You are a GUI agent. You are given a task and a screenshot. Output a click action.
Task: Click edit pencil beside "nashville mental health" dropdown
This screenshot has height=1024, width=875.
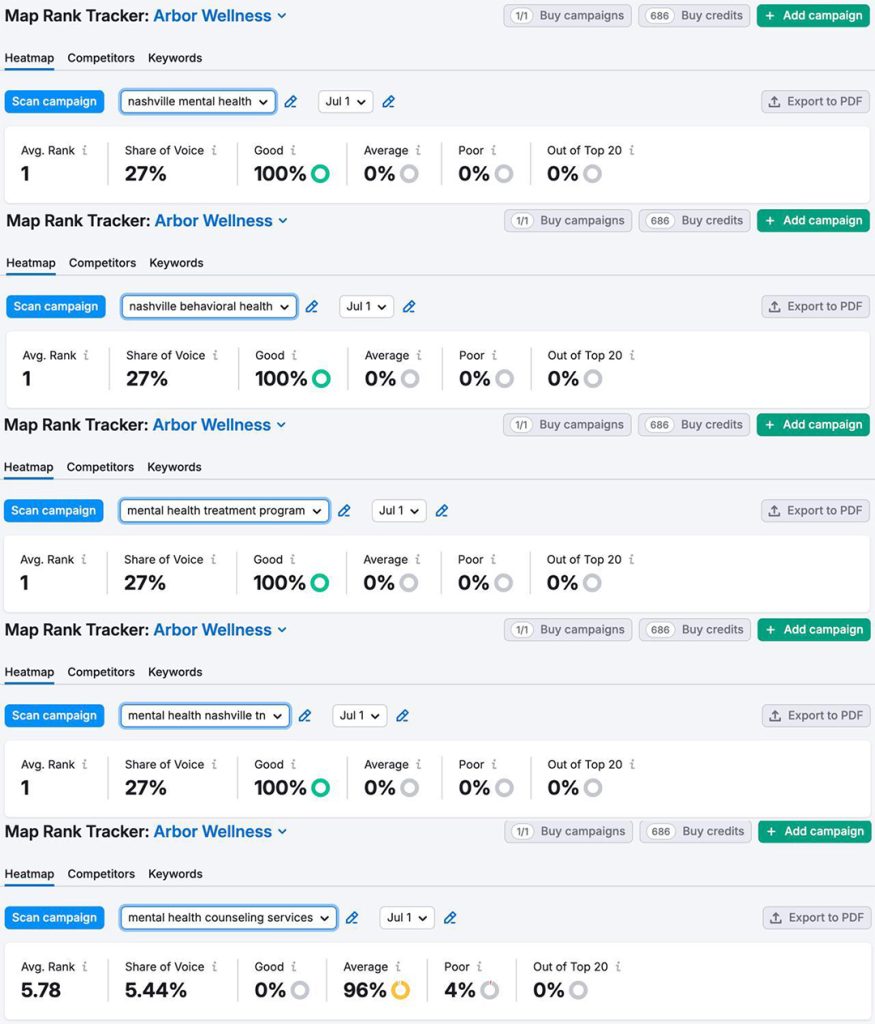tap(291, 102)
